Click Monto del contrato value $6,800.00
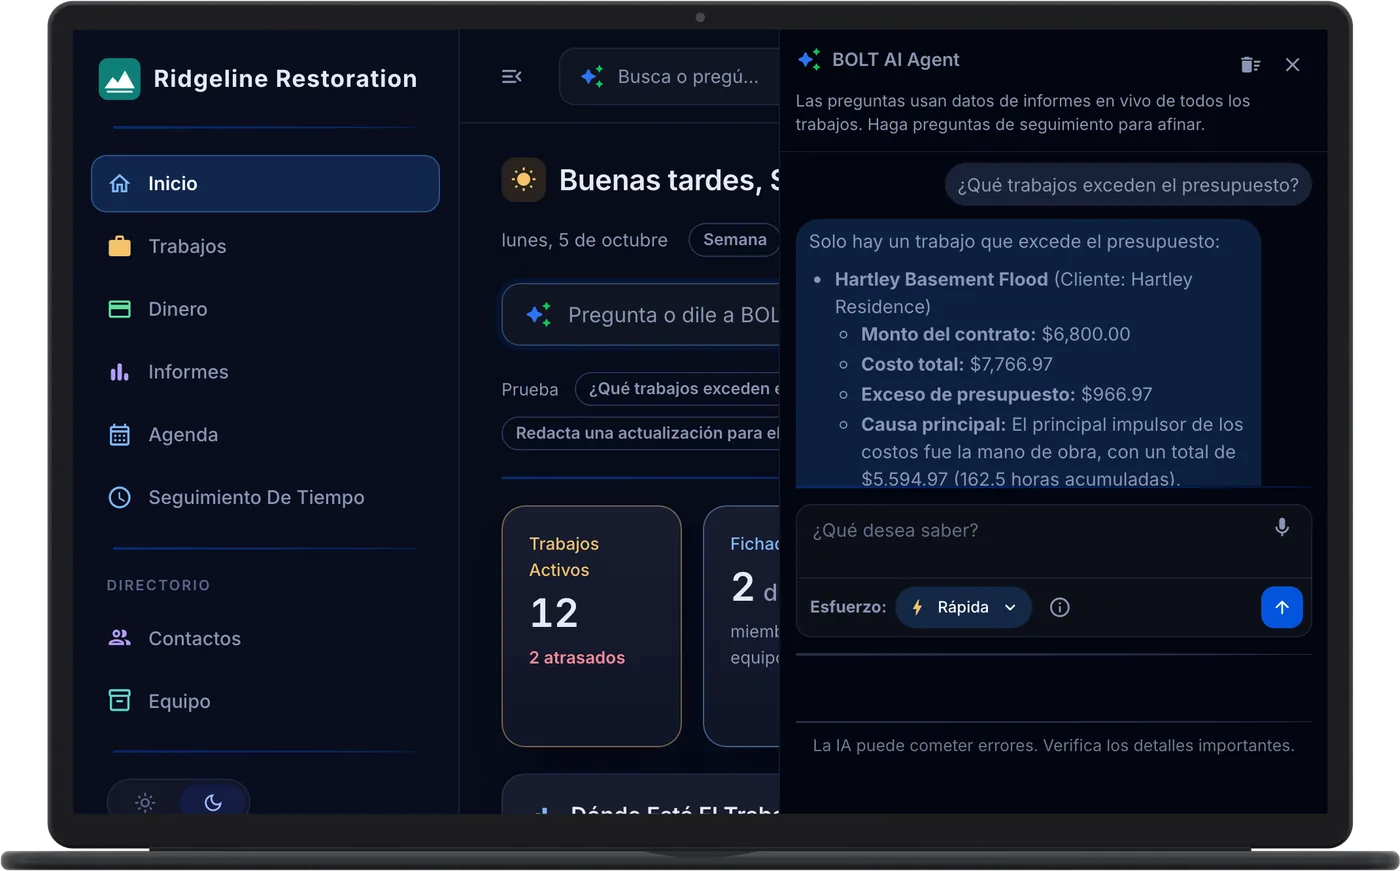The width and height of the screenshot is (1400, 871). [x=1086, y=335]
